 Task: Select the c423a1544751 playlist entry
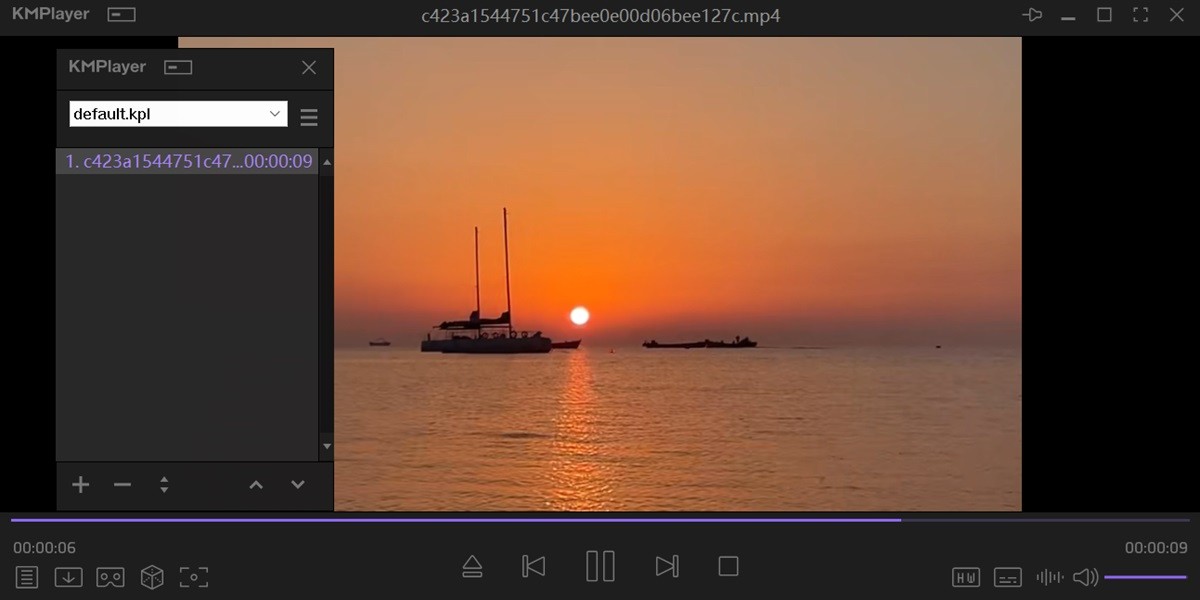point(185,160)
